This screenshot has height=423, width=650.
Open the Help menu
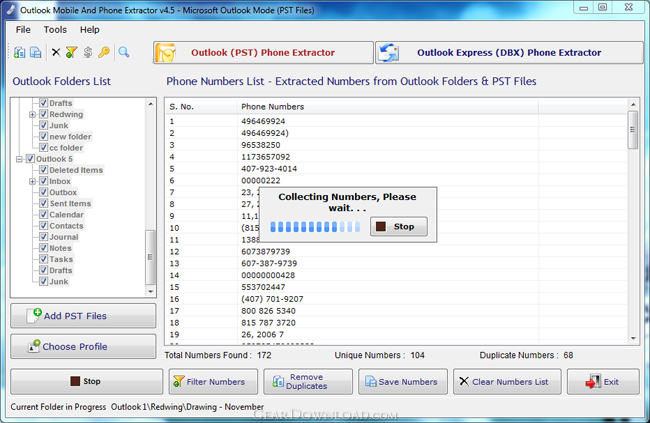(90, 30)
